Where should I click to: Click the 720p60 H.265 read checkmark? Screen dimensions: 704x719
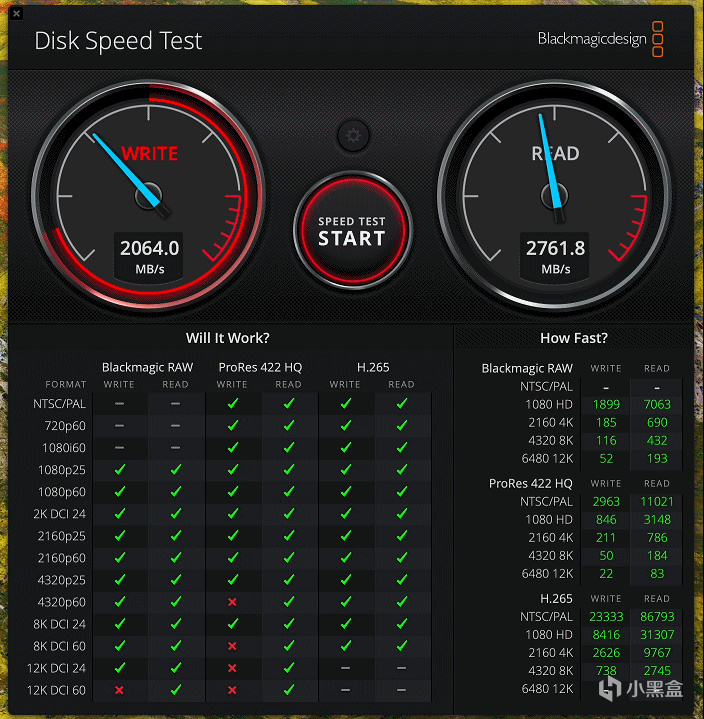[x=402, y=425]
